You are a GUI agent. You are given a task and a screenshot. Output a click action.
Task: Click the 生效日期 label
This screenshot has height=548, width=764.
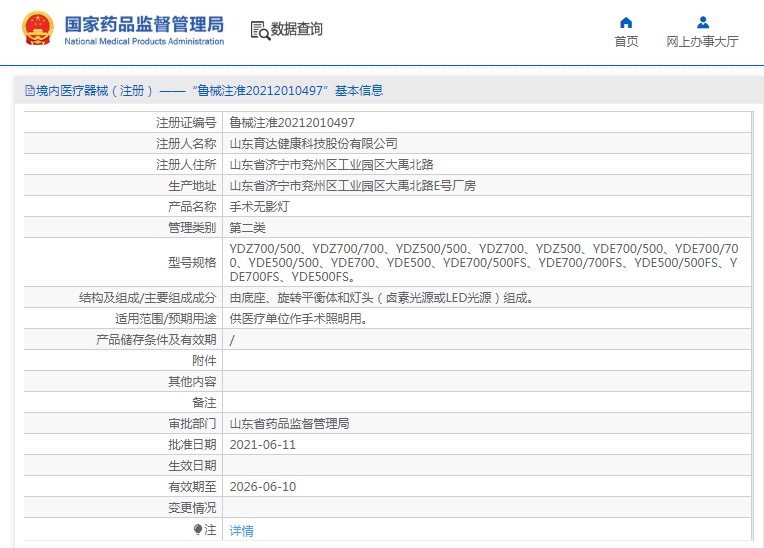(192, 466)
